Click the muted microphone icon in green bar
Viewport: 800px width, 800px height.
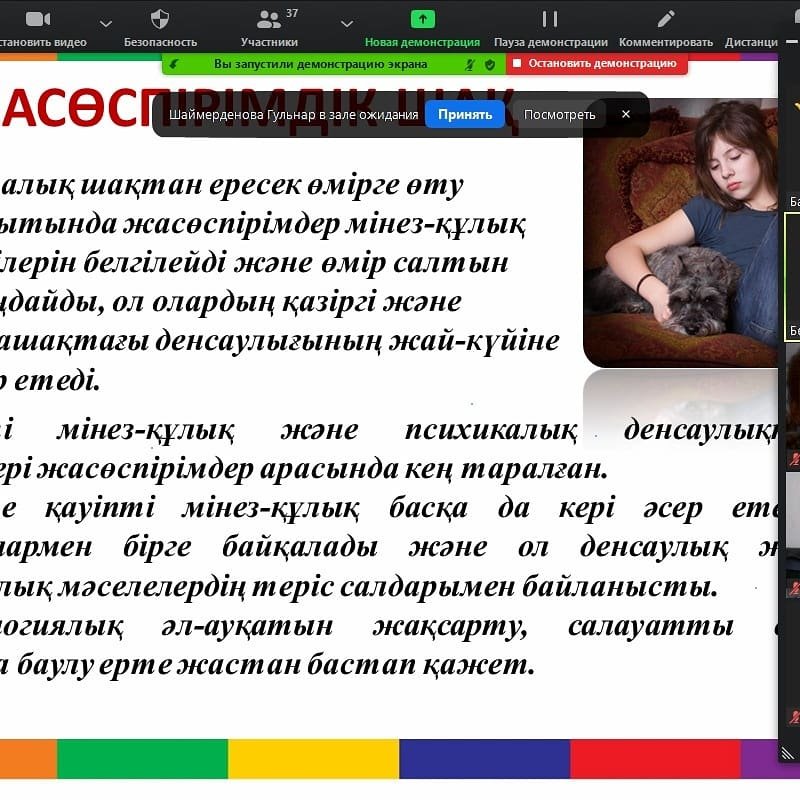[470, 64]
